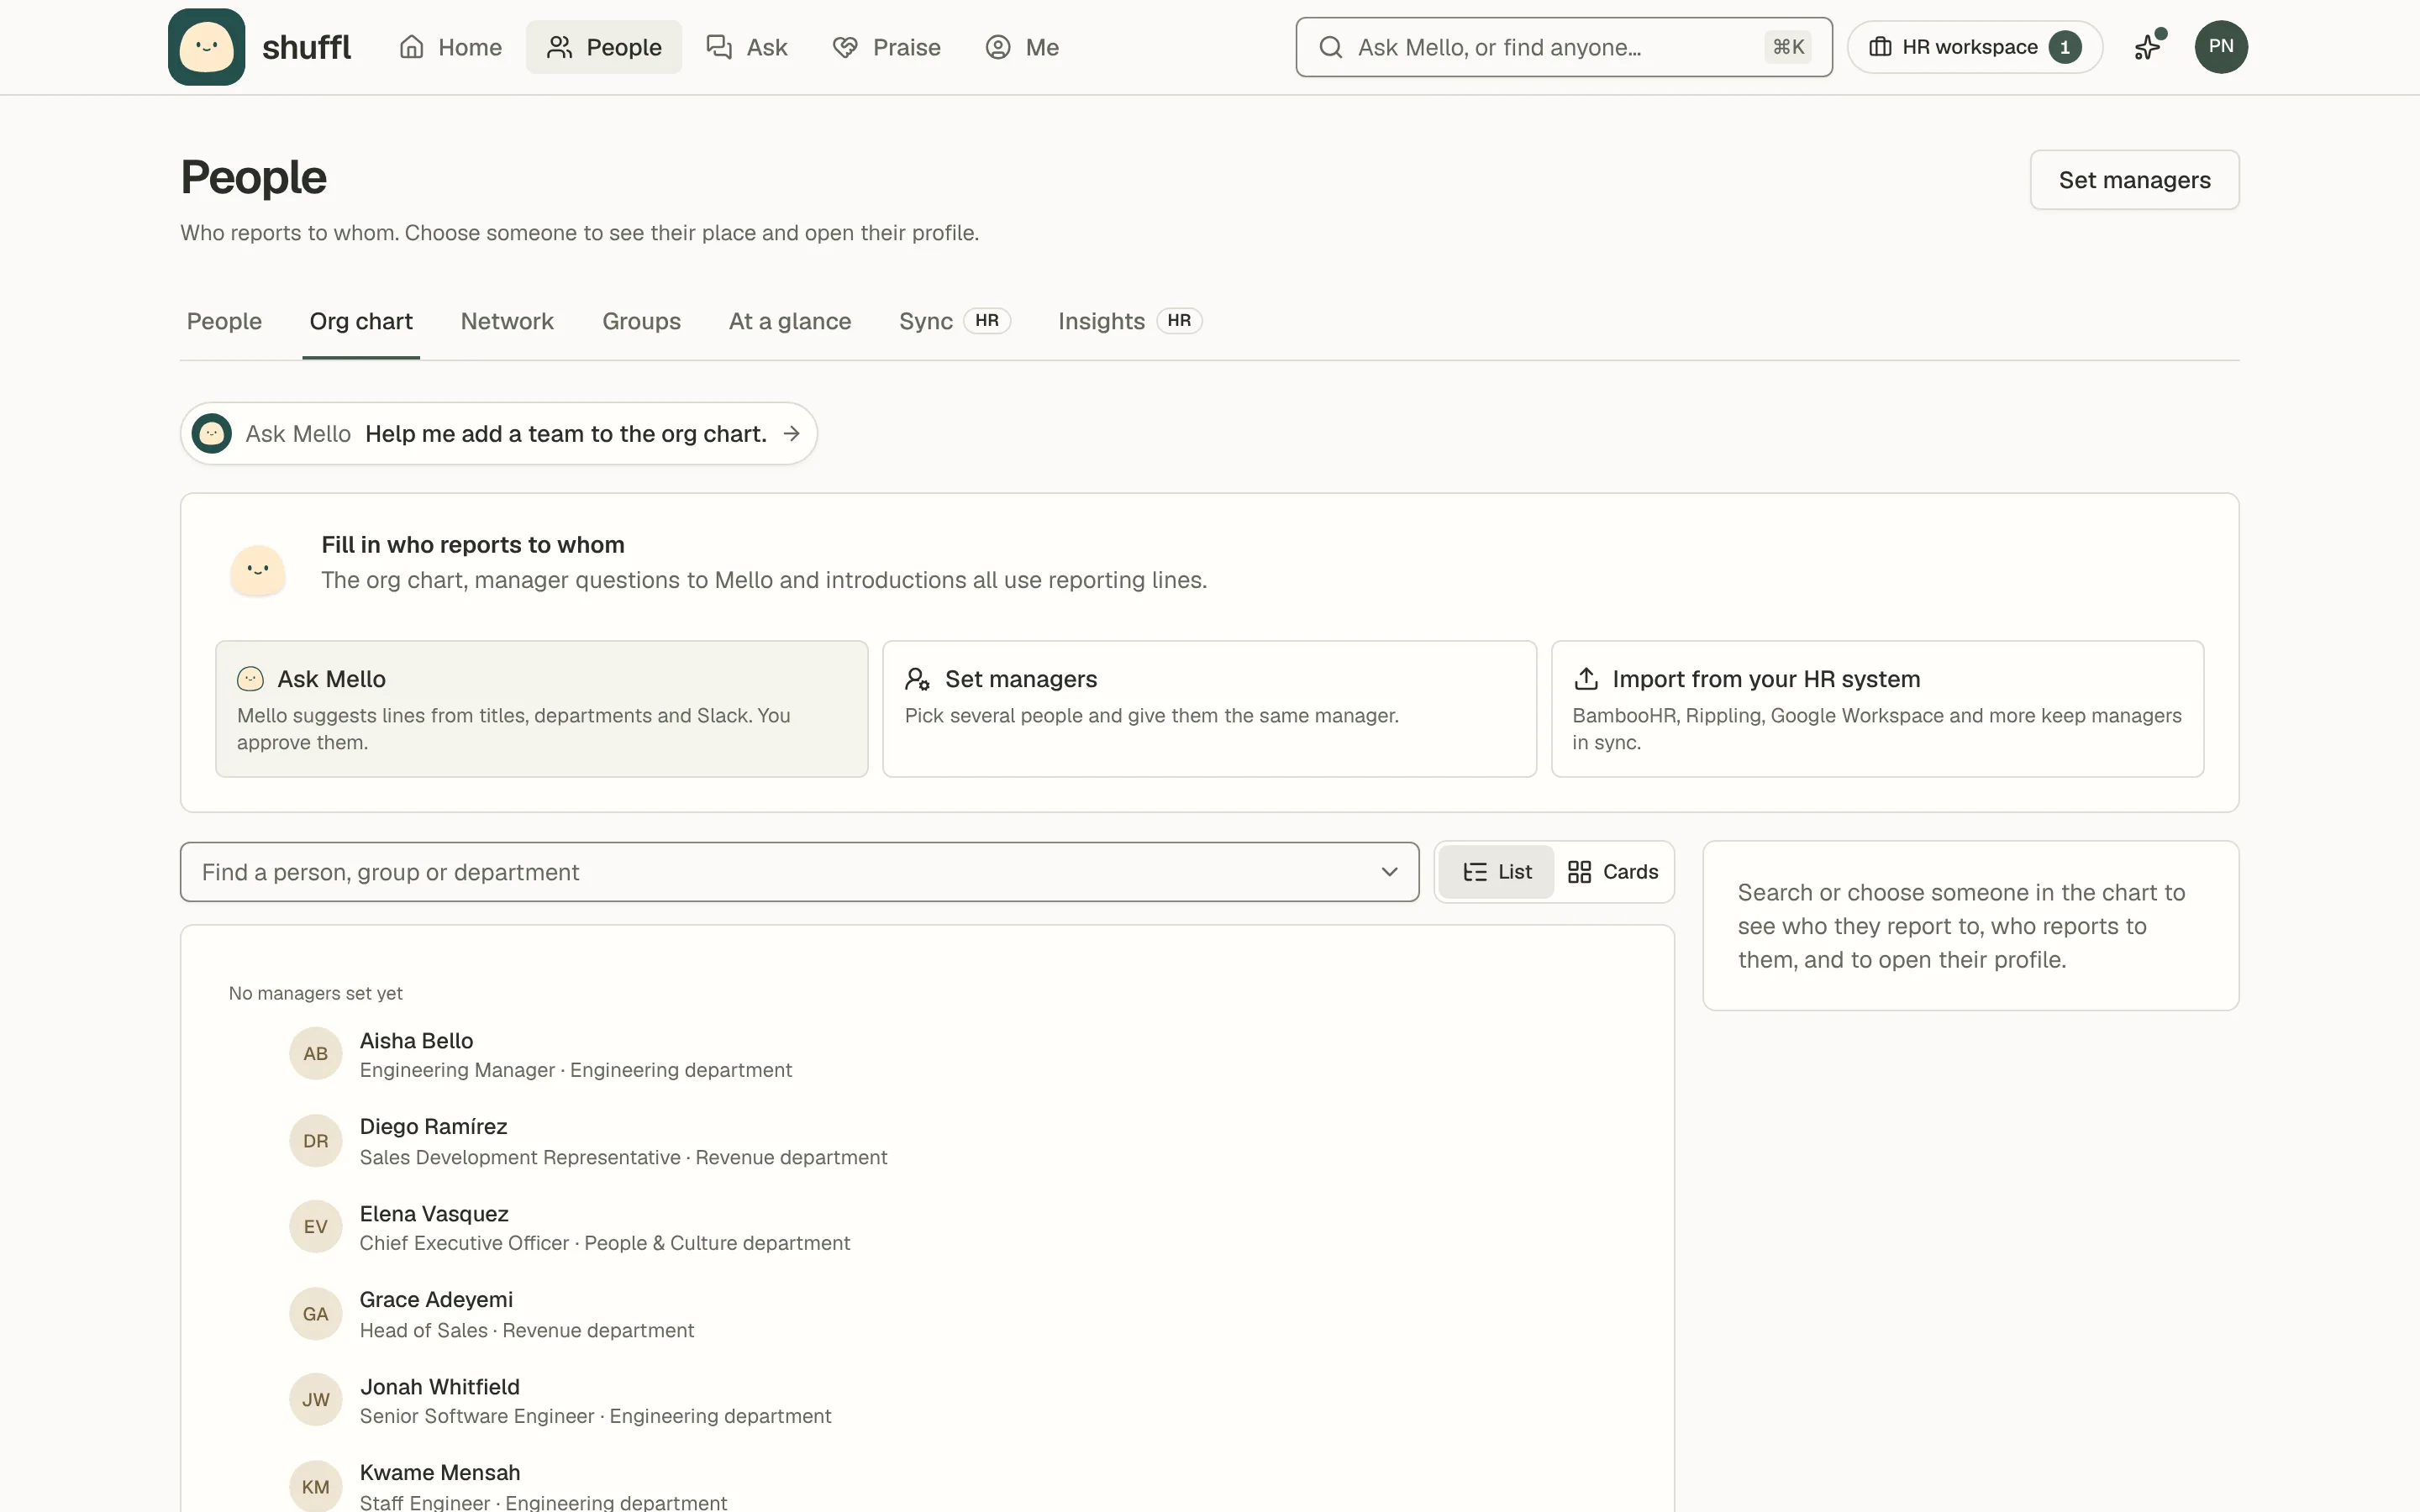This screenshot has width=2420, height=1512.
Task: Select the Org chart tab
Action: [x=361, y=321]
